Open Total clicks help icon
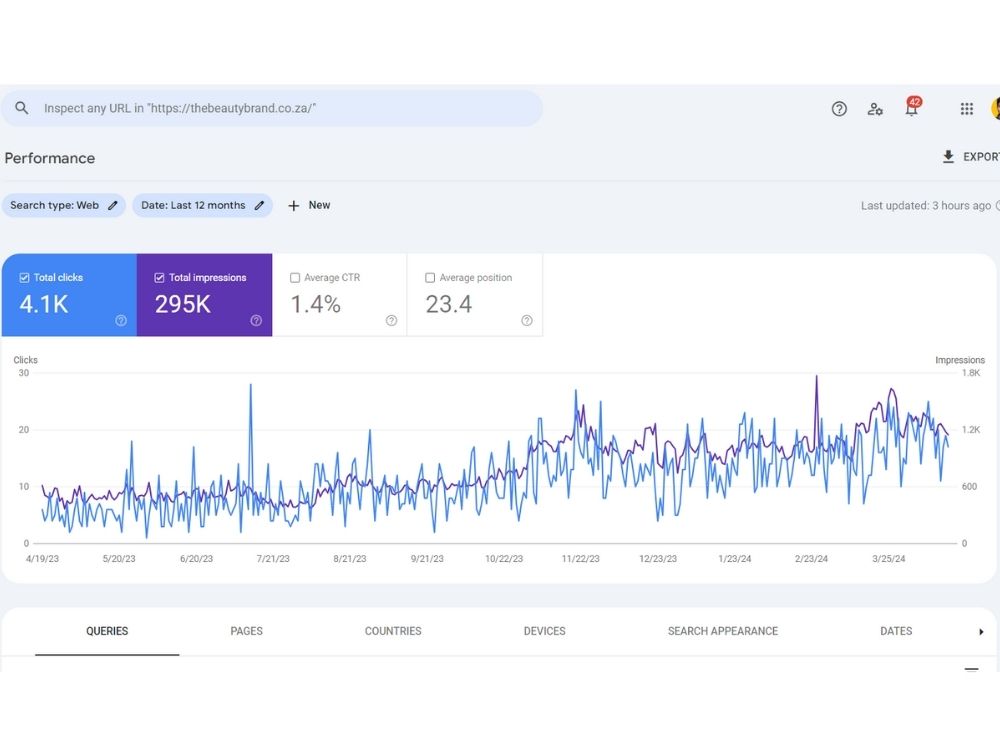 pos(121,320)
